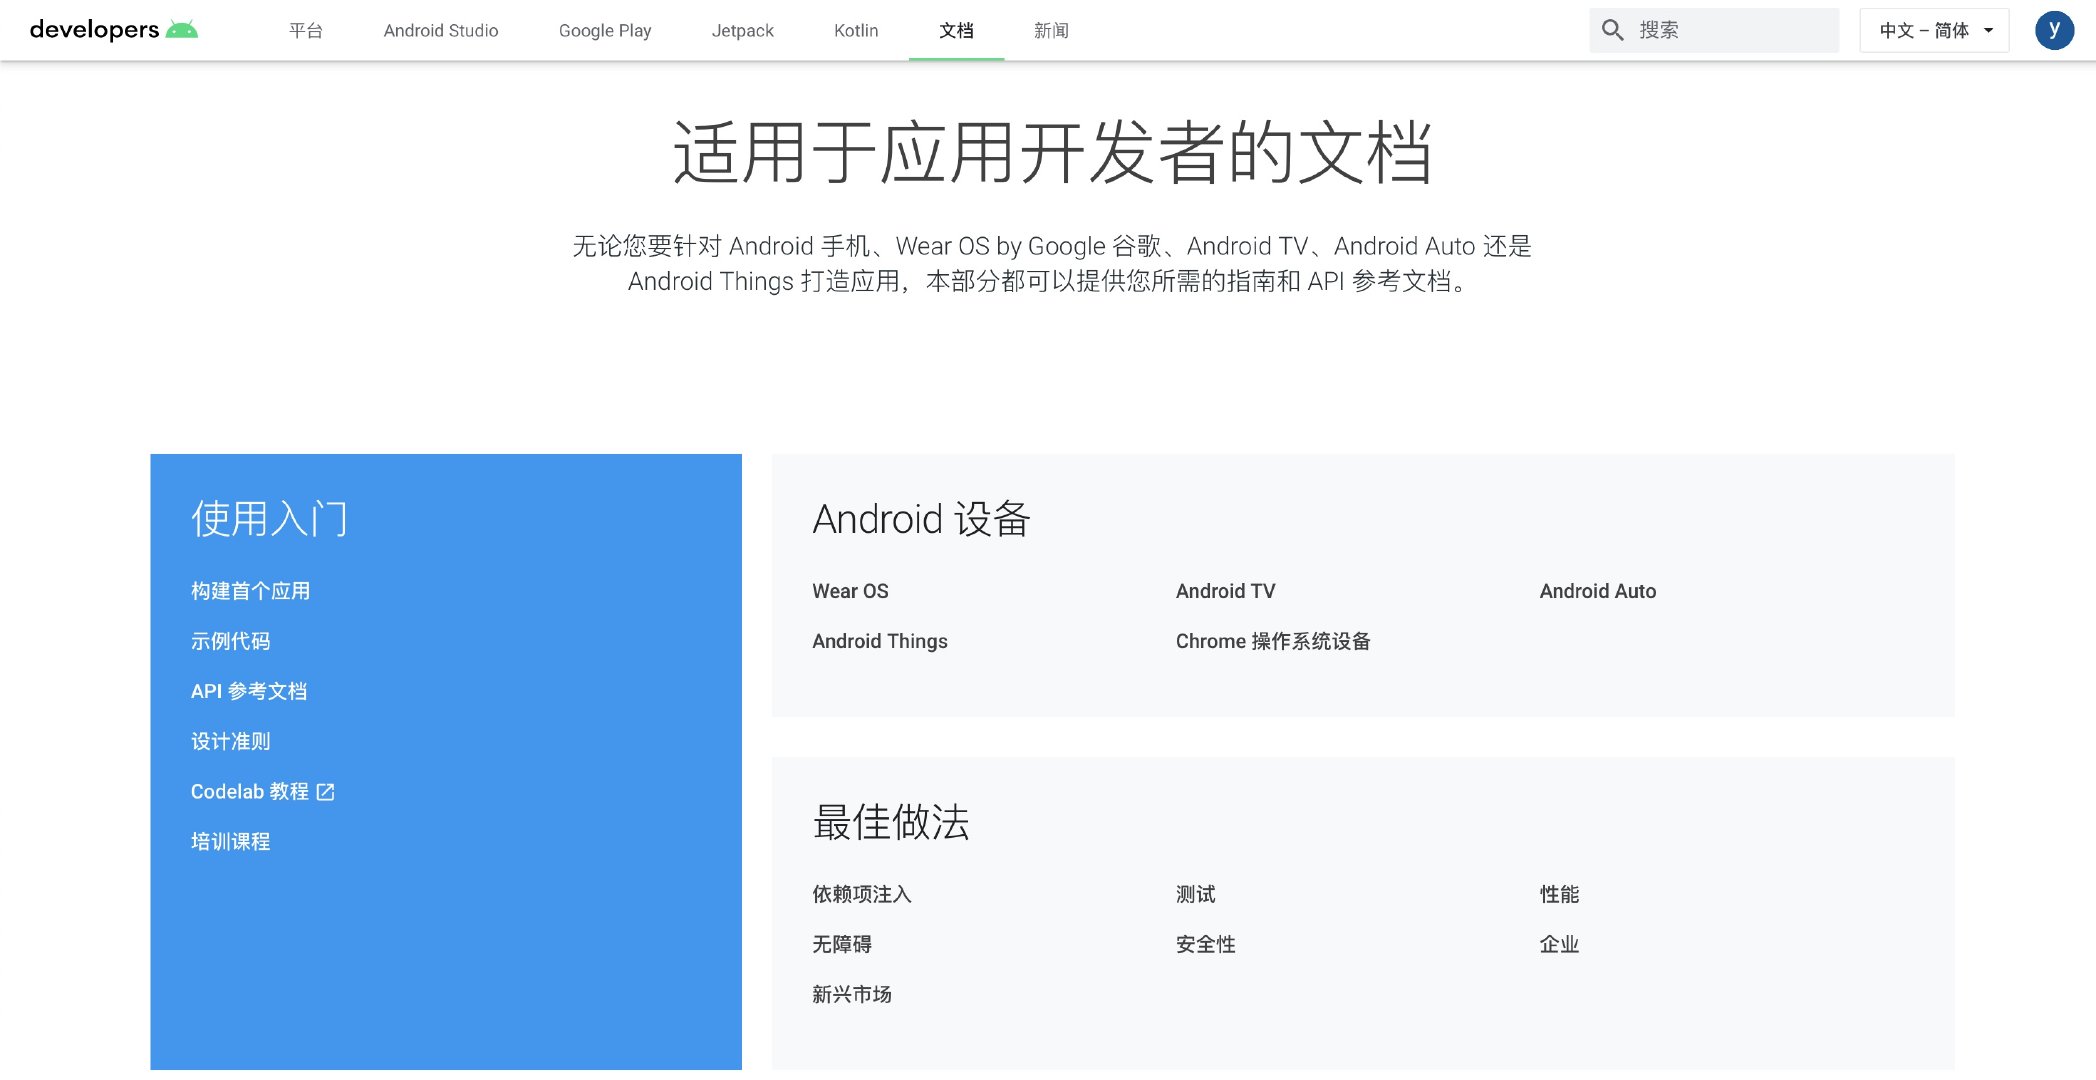Image resolution: width=2096 pixels, height=1080 pixels.
Task: Open the Android Things link
Action: [880, 641]
